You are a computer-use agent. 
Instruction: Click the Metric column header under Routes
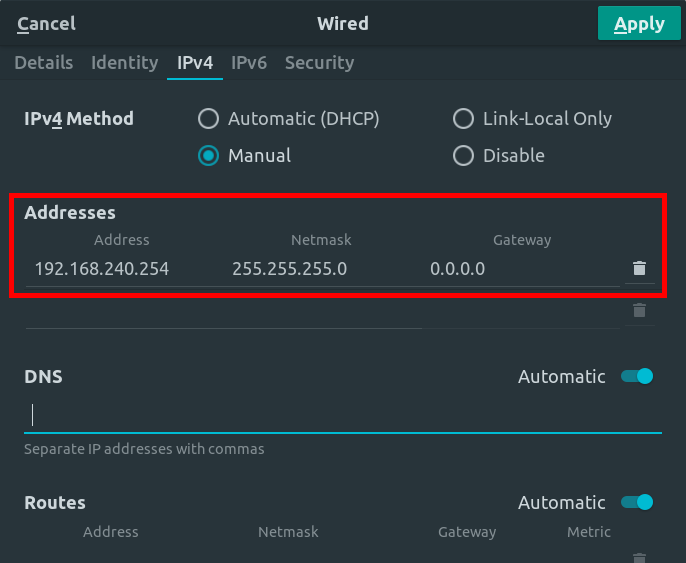[589, 532]
